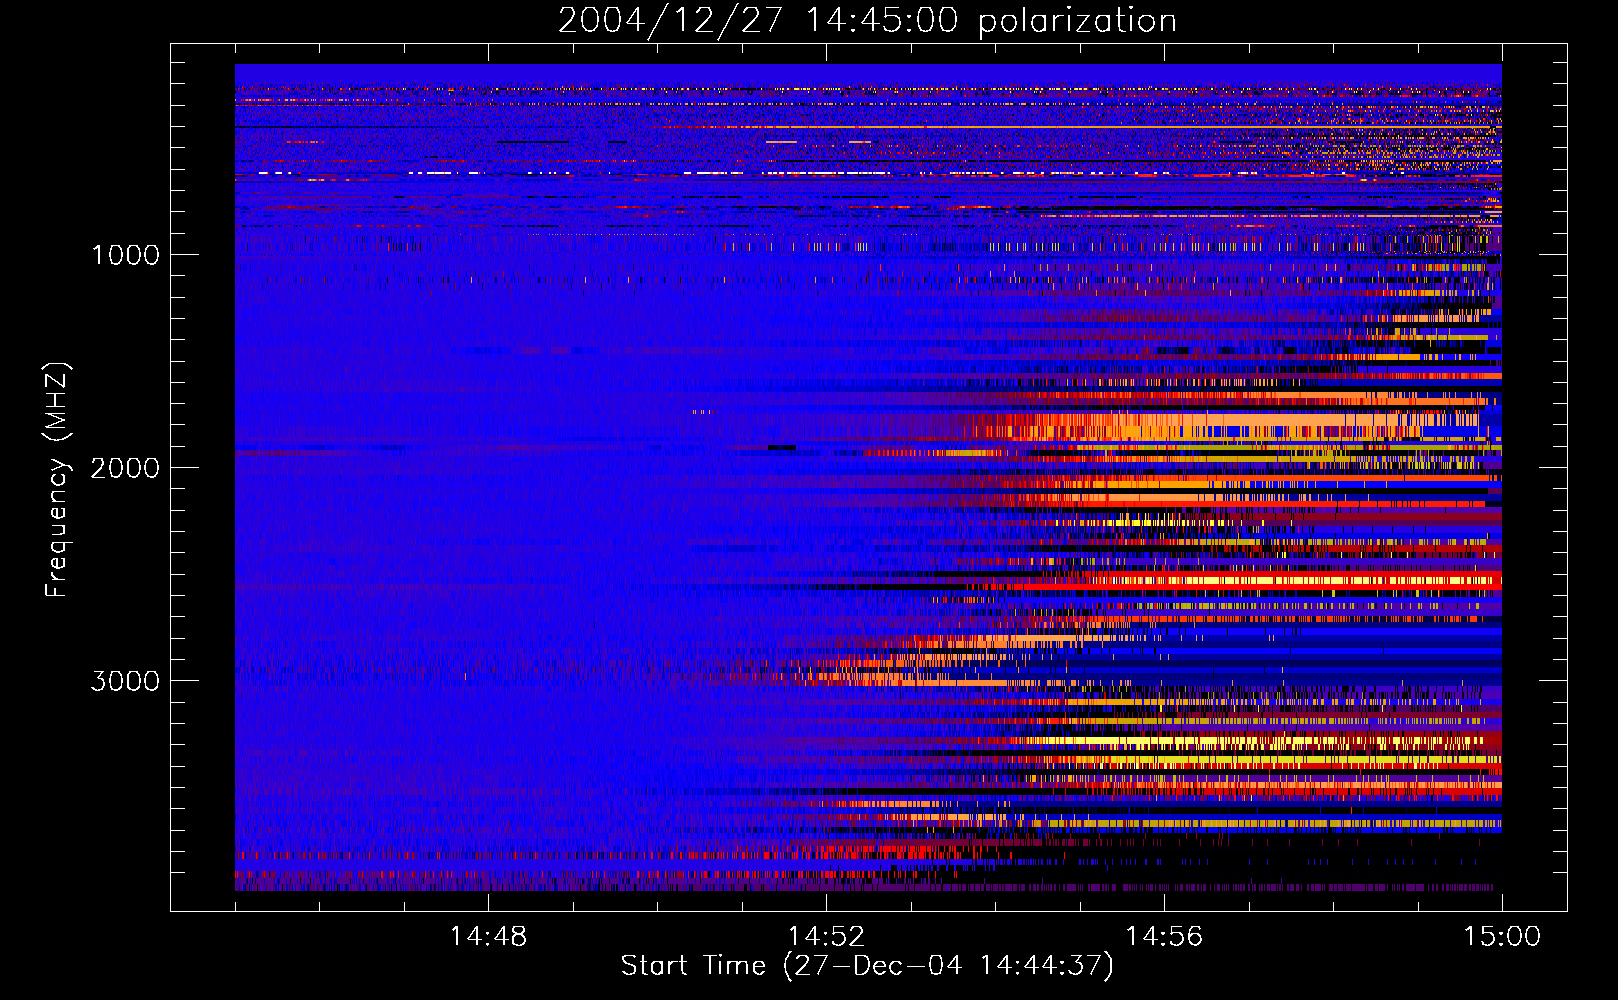Click the 14:48 time axis label
The width and height of the screenshot is (1618, 1000).
488,936
